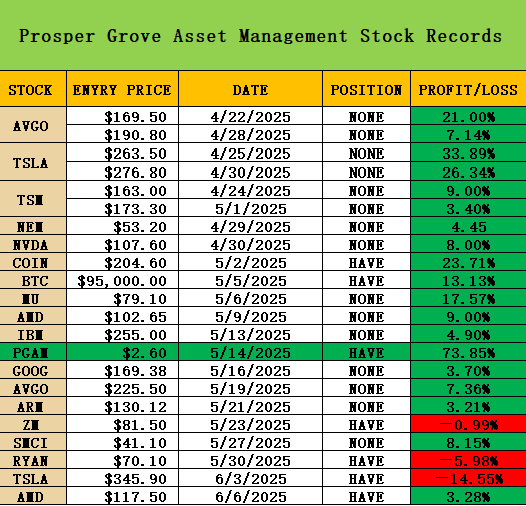
Task: Select the ENYRY PRICE header cell
Action: [122, 89]
